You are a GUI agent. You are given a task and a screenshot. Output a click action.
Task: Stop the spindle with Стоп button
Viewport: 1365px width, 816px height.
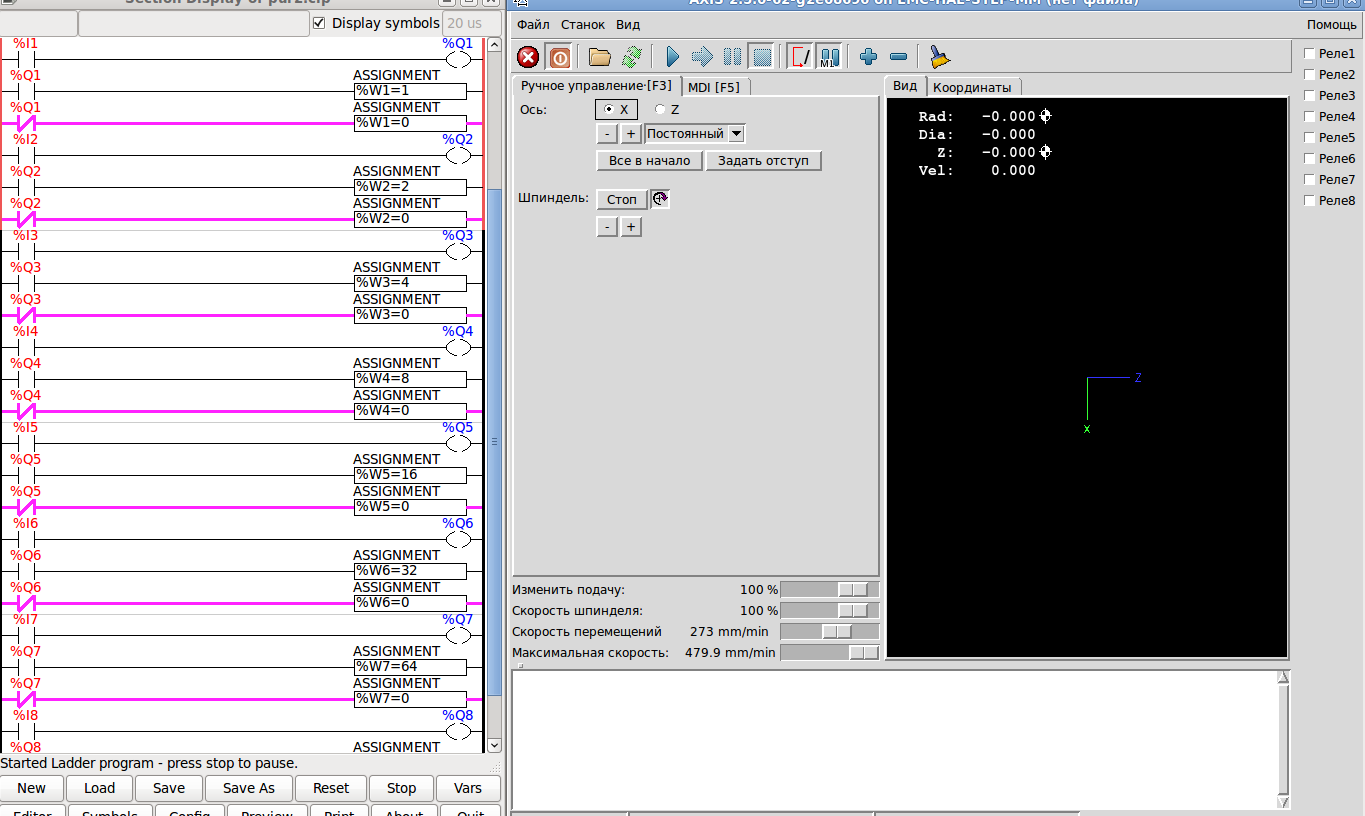point(622,199)
